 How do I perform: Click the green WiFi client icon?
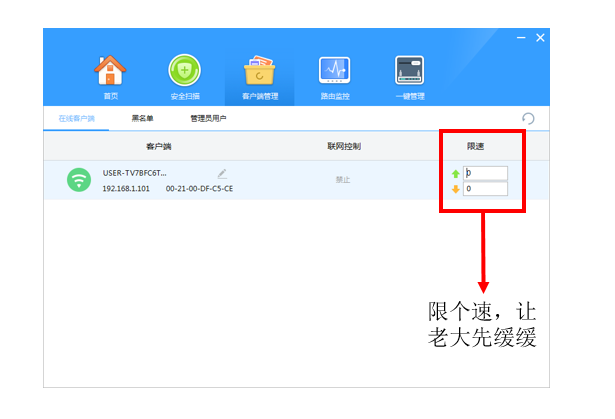point(79,180)
